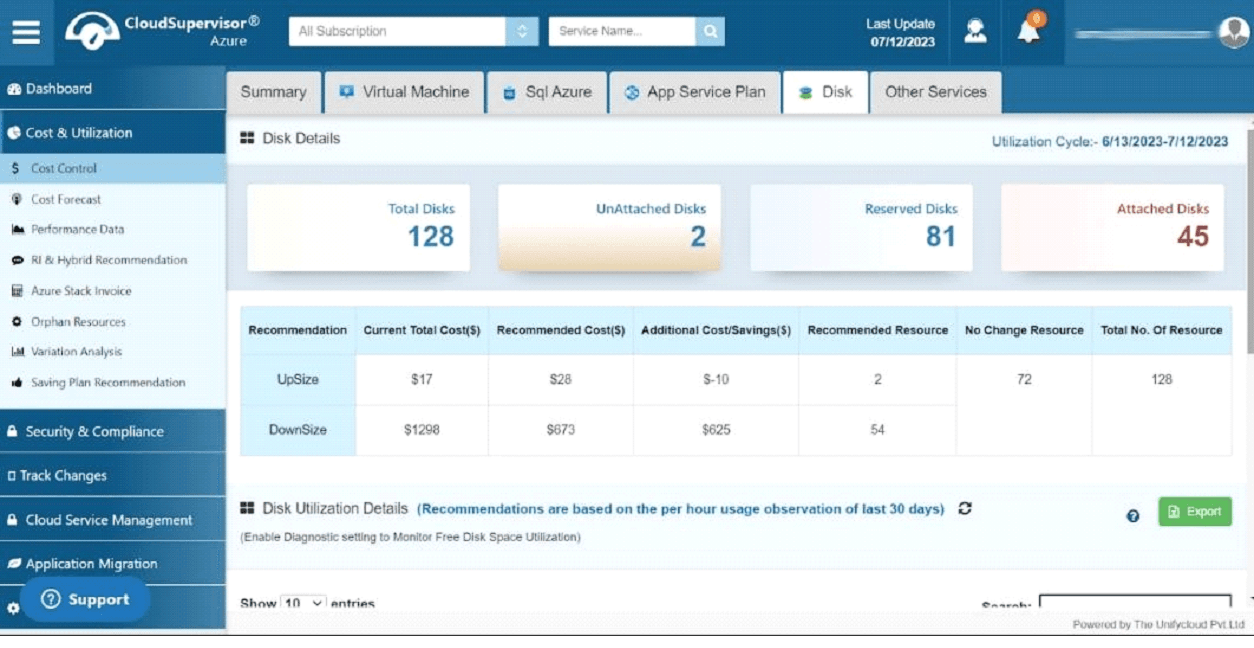Select Cost Control in the sidebar
The width and height of the screenshot is (1254, 648).
(x=113, y=168)
